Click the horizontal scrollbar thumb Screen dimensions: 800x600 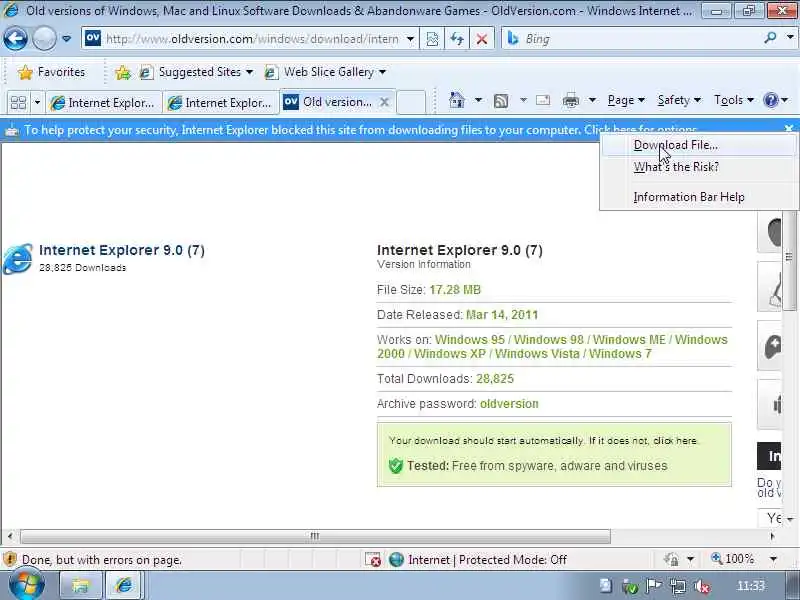[315, 536]
